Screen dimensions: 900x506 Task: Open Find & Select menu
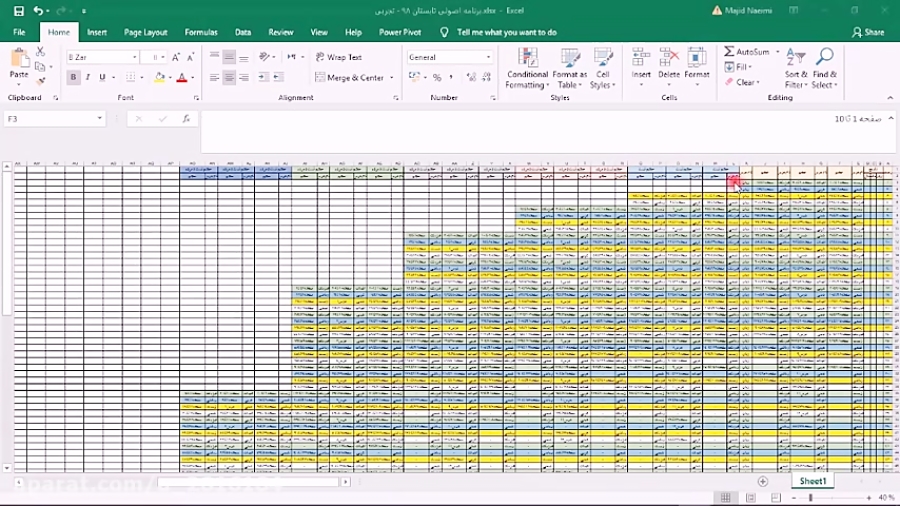825,68
